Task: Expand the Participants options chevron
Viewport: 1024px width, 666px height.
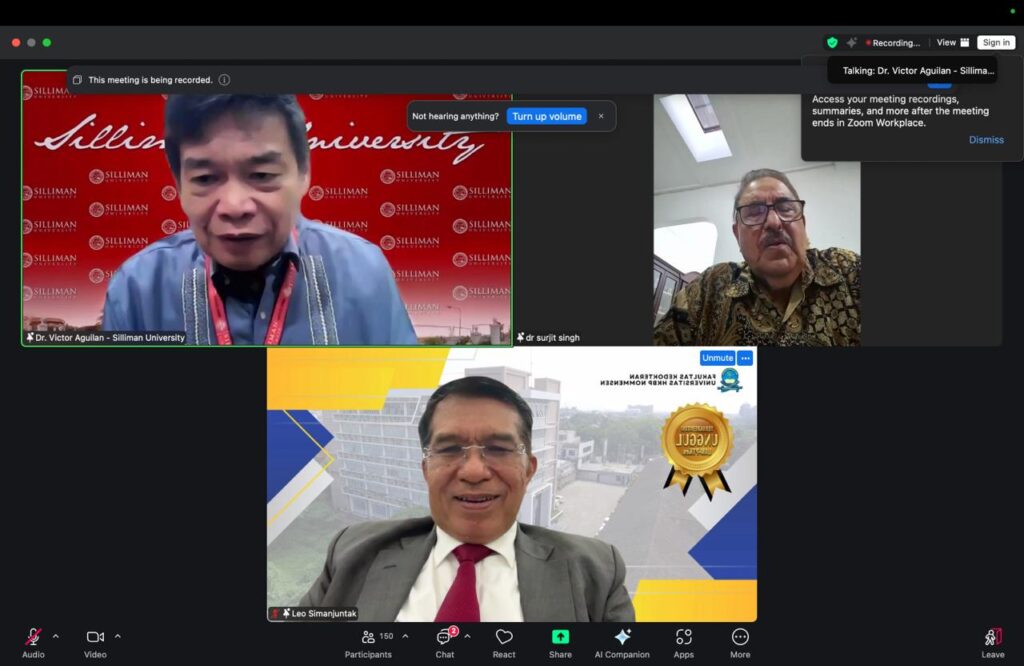Action: [405, 636]
